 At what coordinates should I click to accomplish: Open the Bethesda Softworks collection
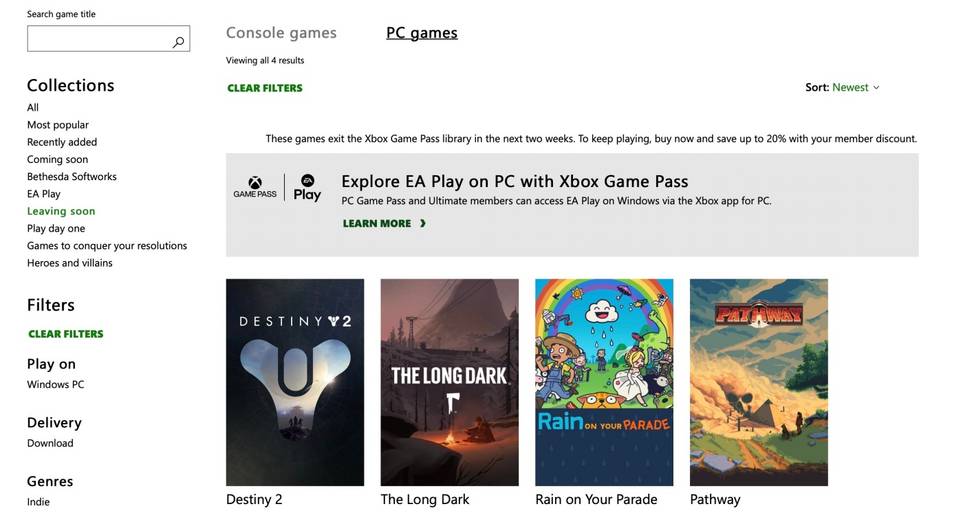(x=72, y=177)
